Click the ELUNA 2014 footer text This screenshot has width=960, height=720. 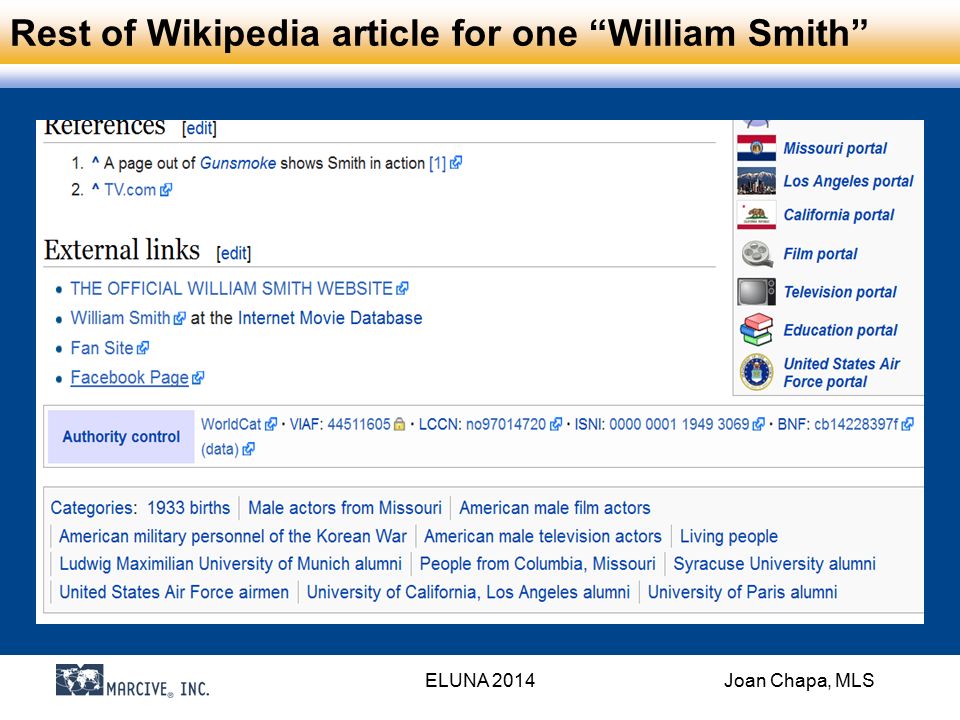pos(480,680)
